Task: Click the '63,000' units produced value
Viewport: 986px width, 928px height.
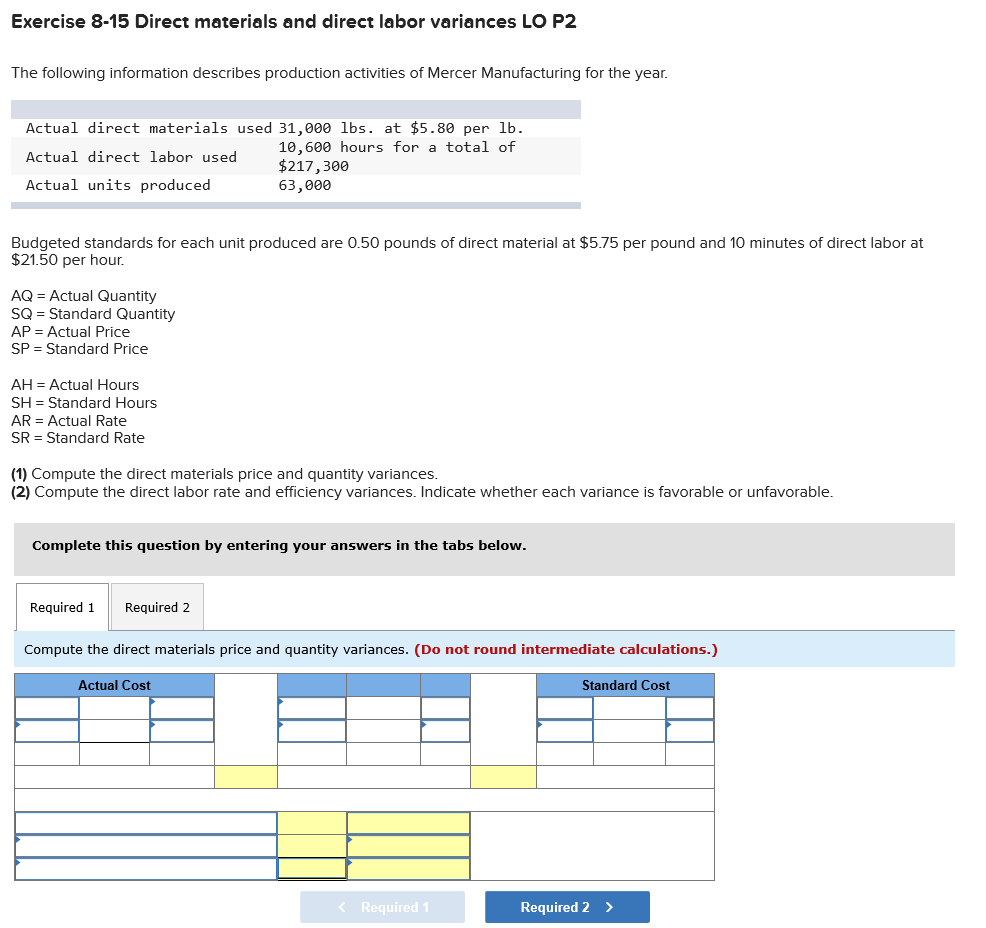Action: click(x=305, y=185)
